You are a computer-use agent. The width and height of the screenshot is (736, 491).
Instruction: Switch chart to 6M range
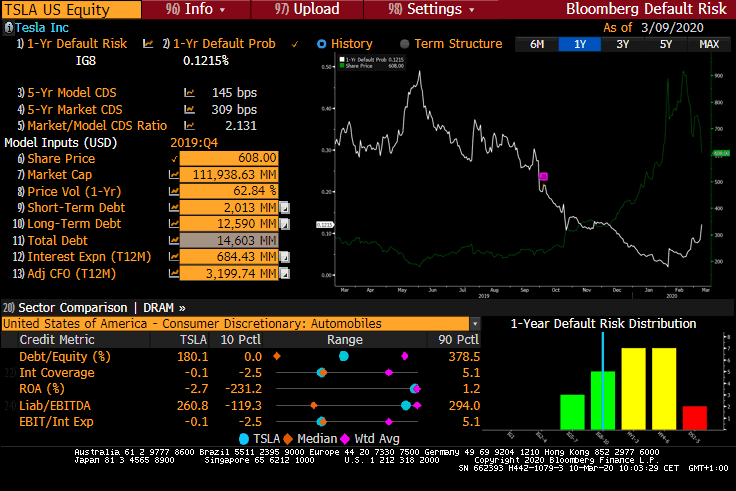pyautogui.click(x=537, y=44)
